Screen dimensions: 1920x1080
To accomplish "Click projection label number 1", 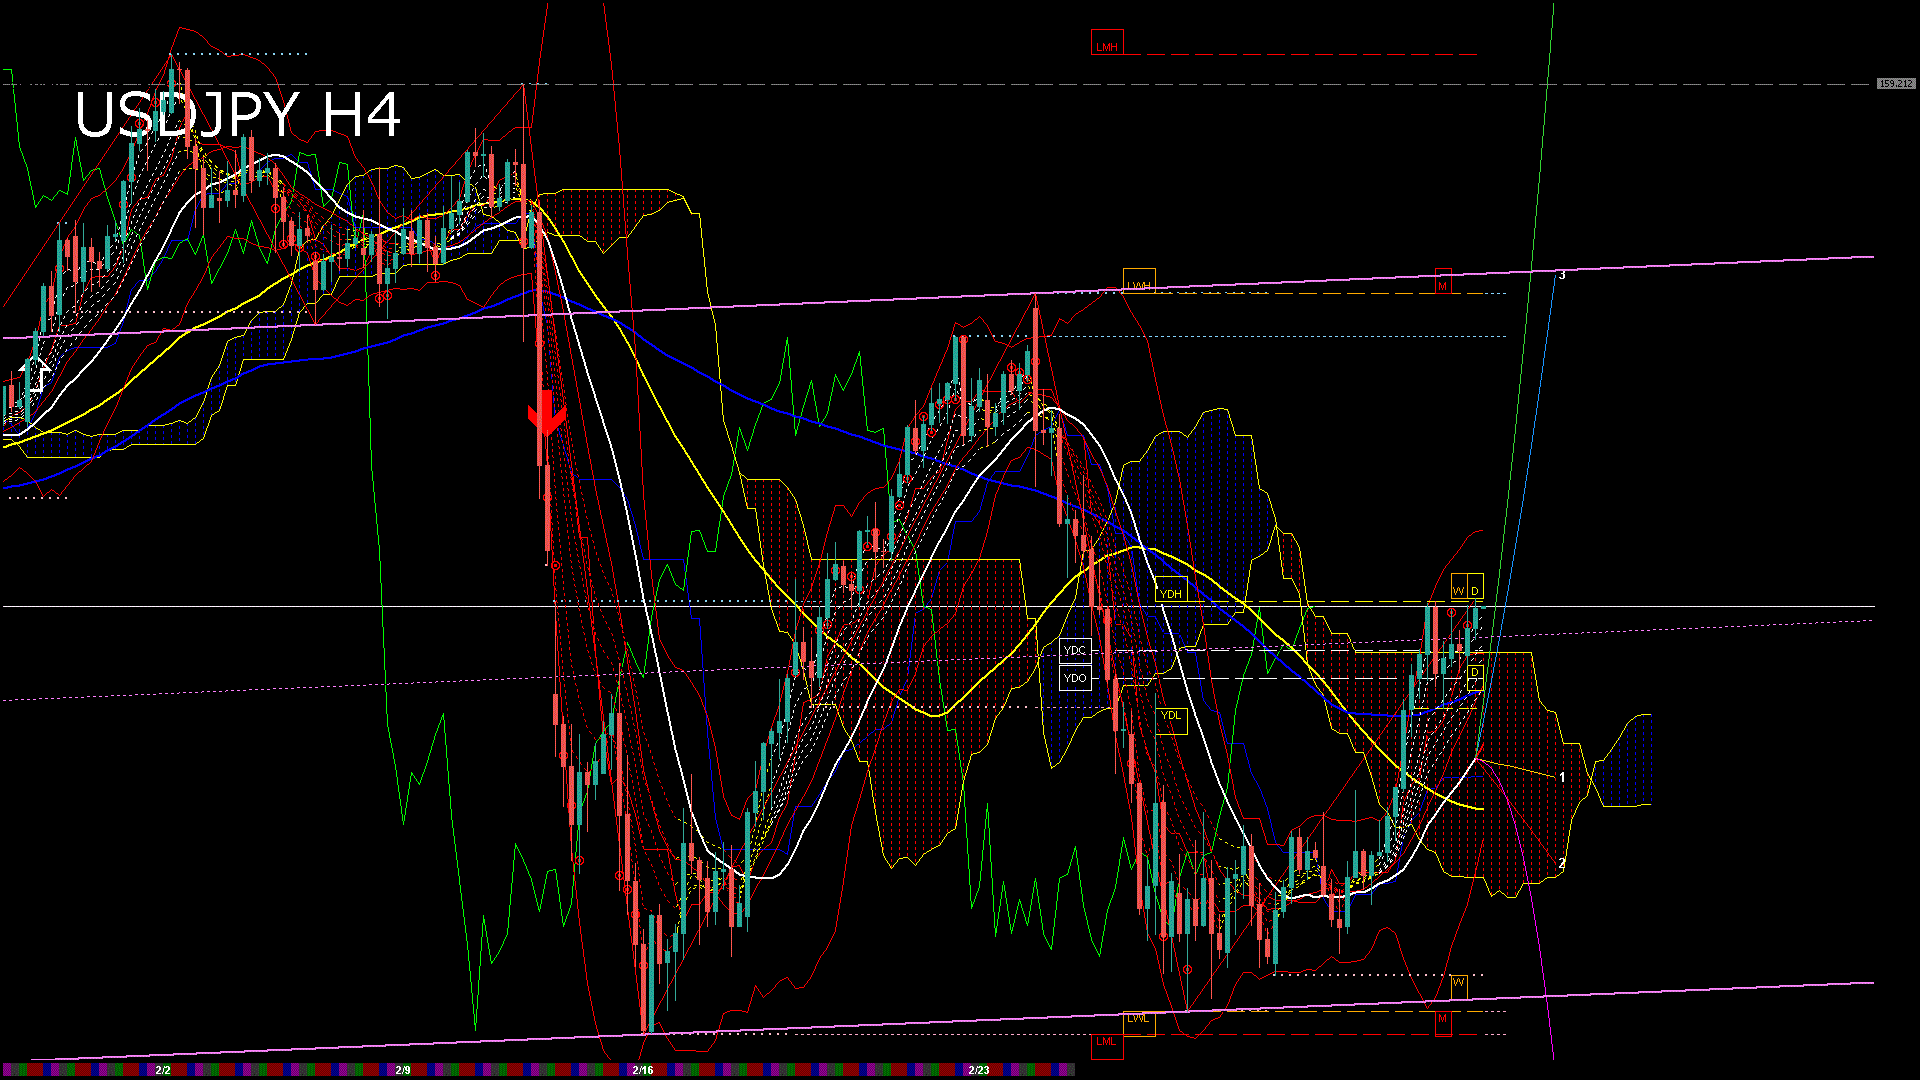I will pyautogui.click(x=1562, y=777).
